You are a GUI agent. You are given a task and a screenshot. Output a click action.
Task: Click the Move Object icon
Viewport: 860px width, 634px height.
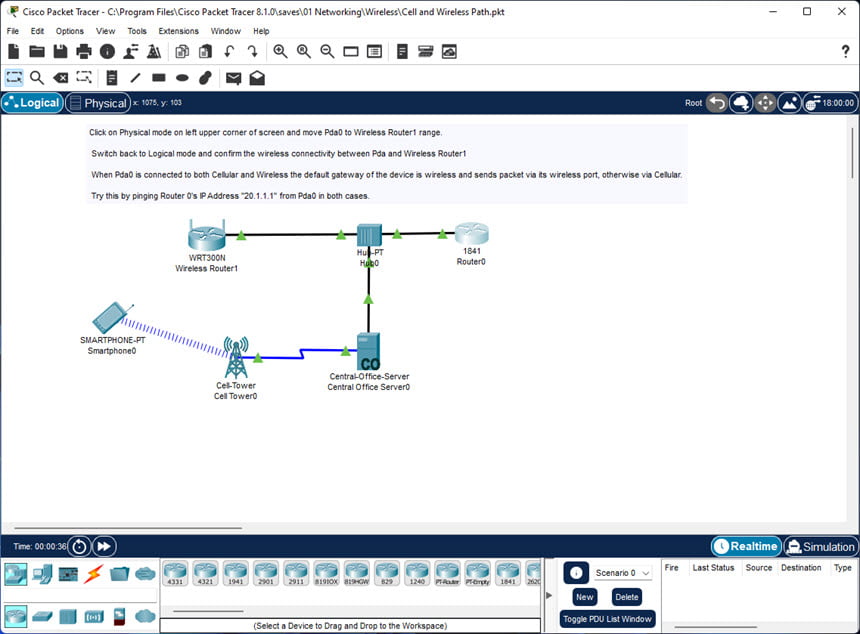point(765,103)
